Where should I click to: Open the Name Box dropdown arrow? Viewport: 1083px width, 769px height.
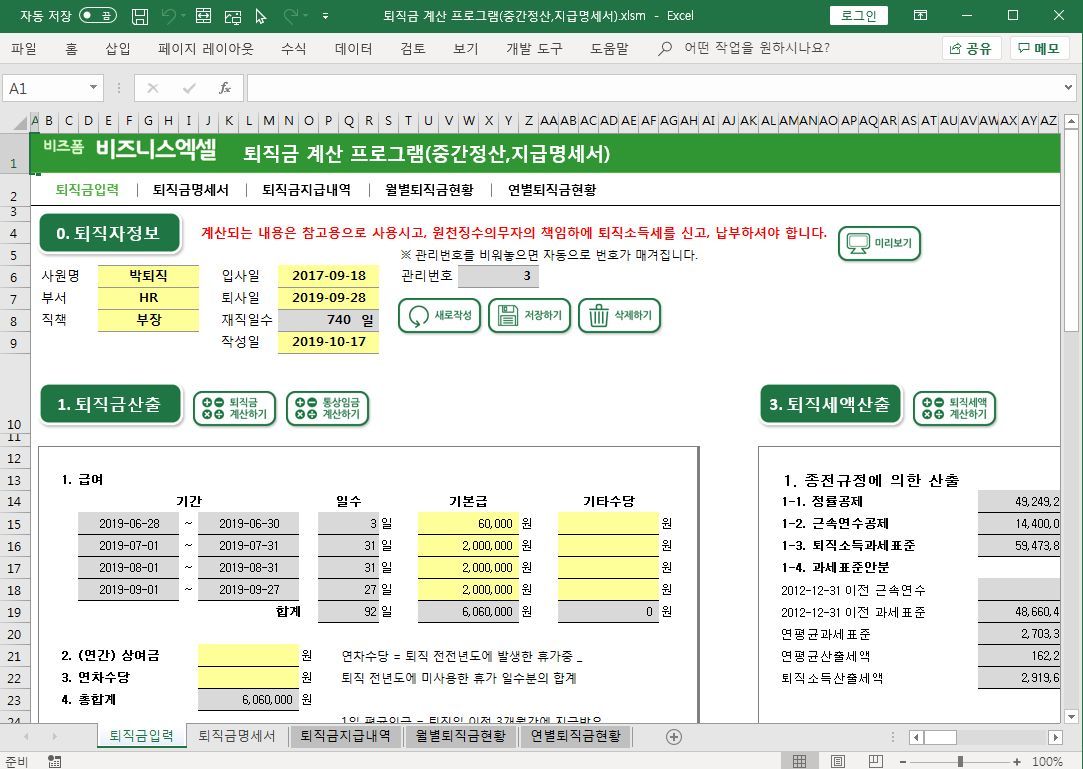click(x=93, y=88)
